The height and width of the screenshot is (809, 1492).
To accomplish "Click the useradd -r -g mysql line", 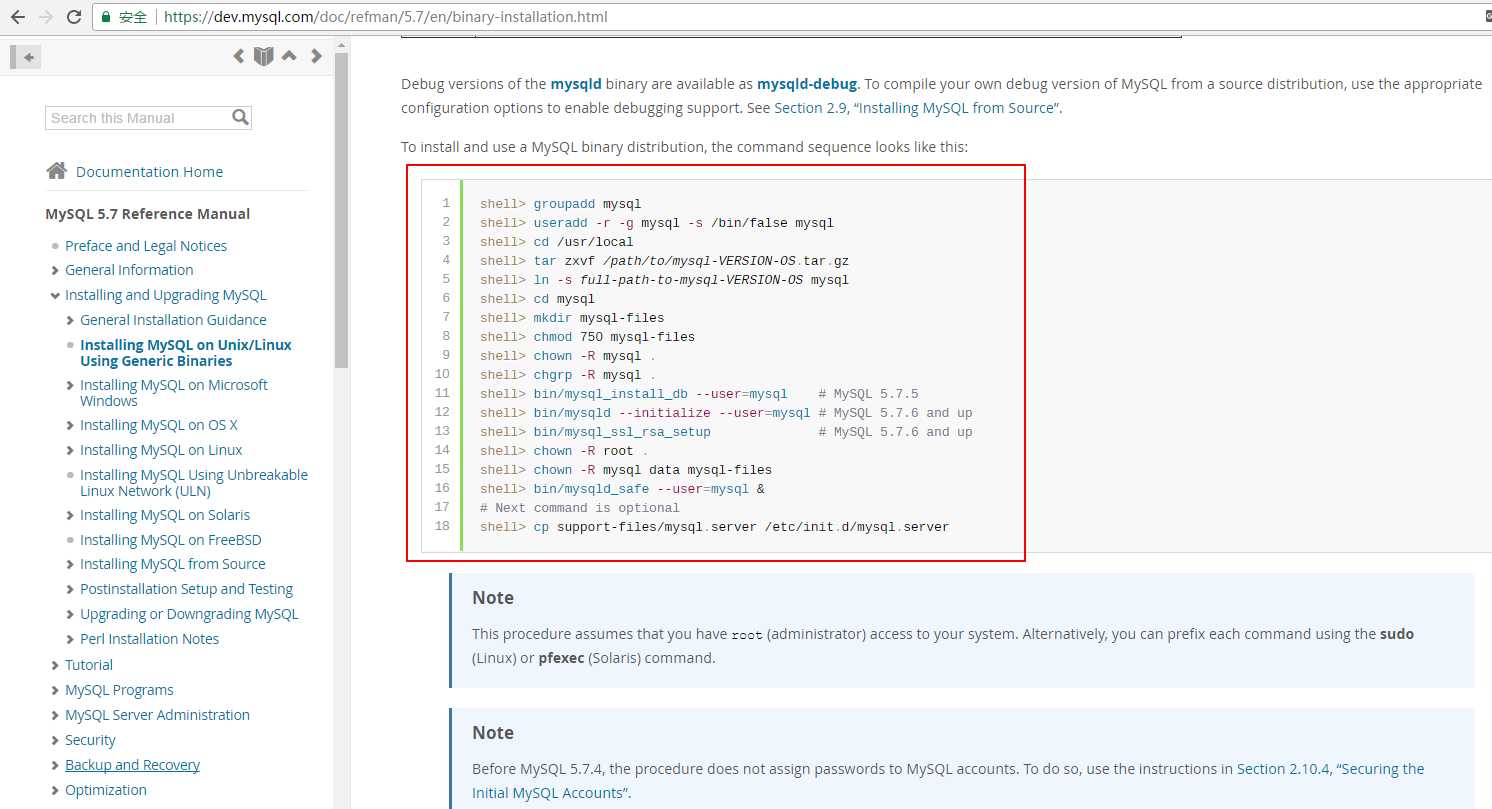I will (x=656, y=223).
